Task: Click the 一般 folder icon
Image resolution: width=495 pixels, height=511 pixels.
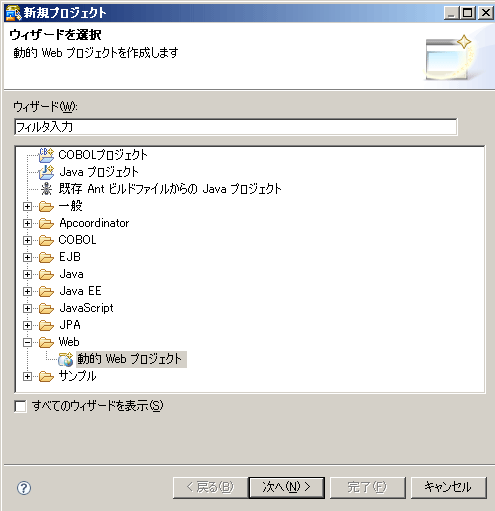Action: click(x=46, y=206)
